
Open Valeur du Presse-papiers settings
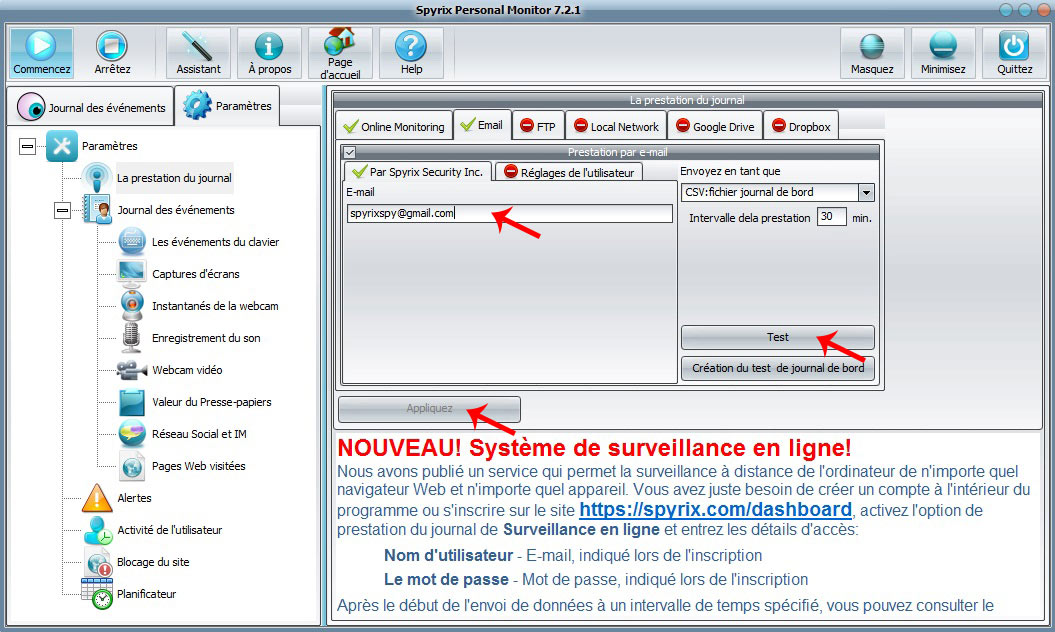point(212,402)
